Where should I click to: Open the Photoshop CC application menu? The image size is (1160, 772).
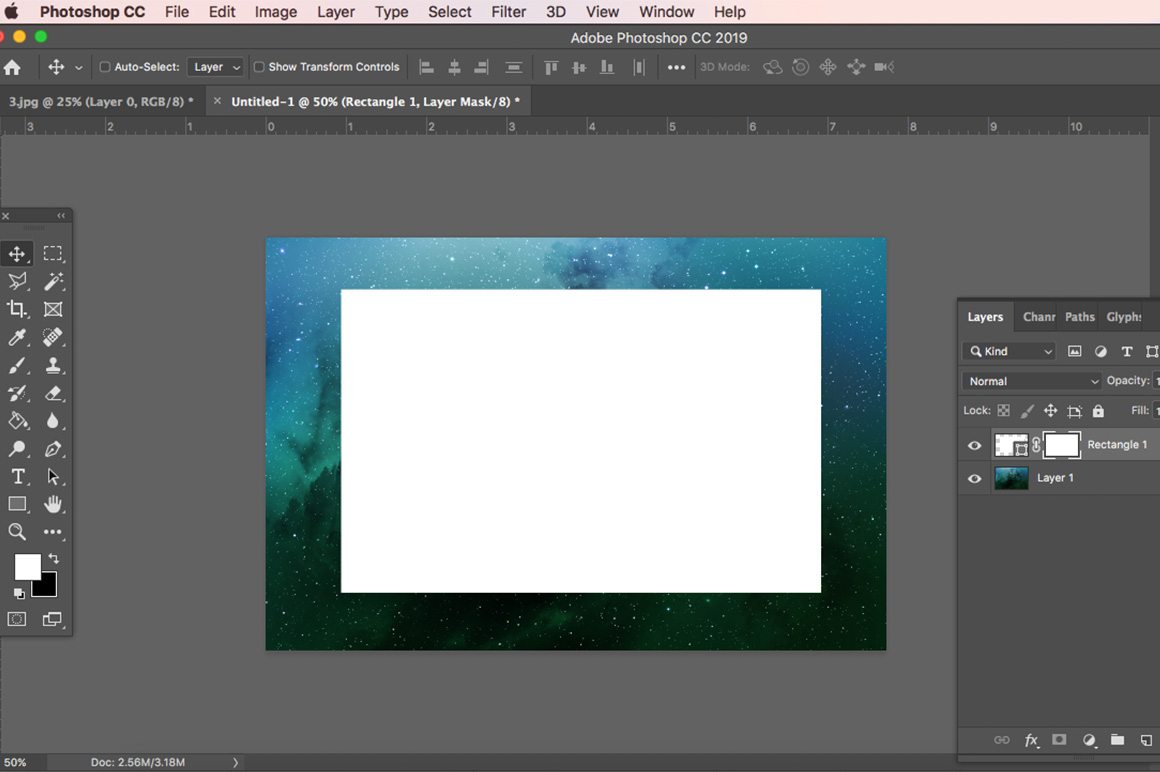[92, 12]
